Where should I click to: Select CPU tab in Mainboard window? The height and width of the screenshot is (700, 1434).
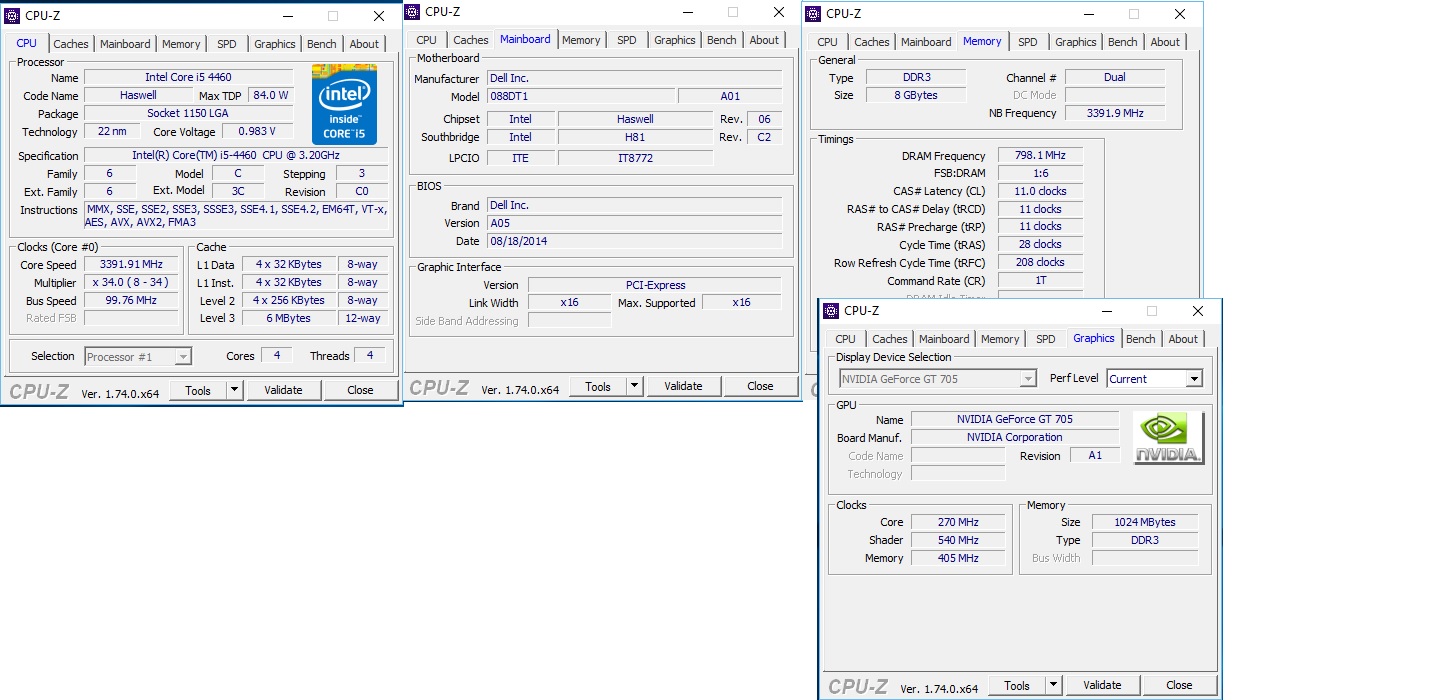click(x=427, y=40)
